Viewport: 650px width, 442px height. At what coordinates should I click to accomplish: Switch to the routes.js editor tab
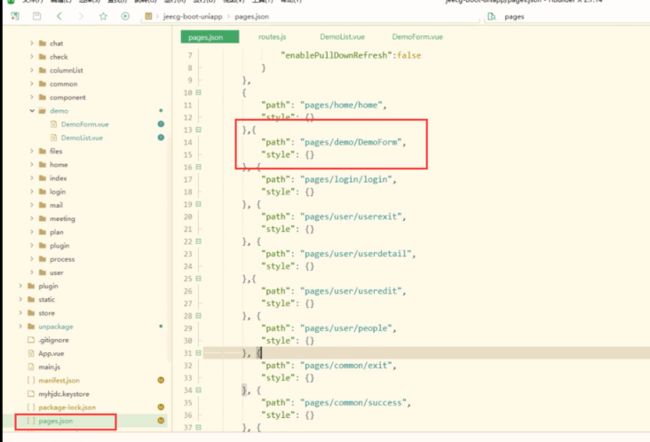pos(272,37)
